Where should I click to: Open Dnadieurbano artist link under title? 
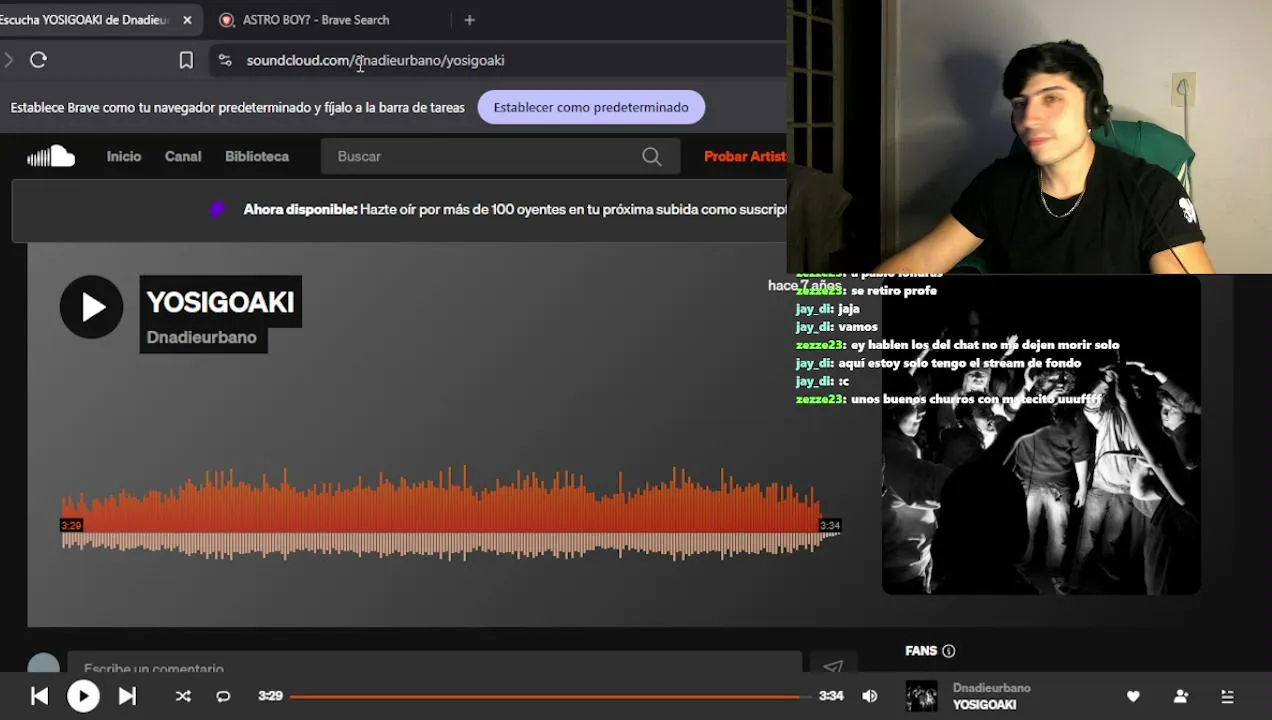point(202,337)
